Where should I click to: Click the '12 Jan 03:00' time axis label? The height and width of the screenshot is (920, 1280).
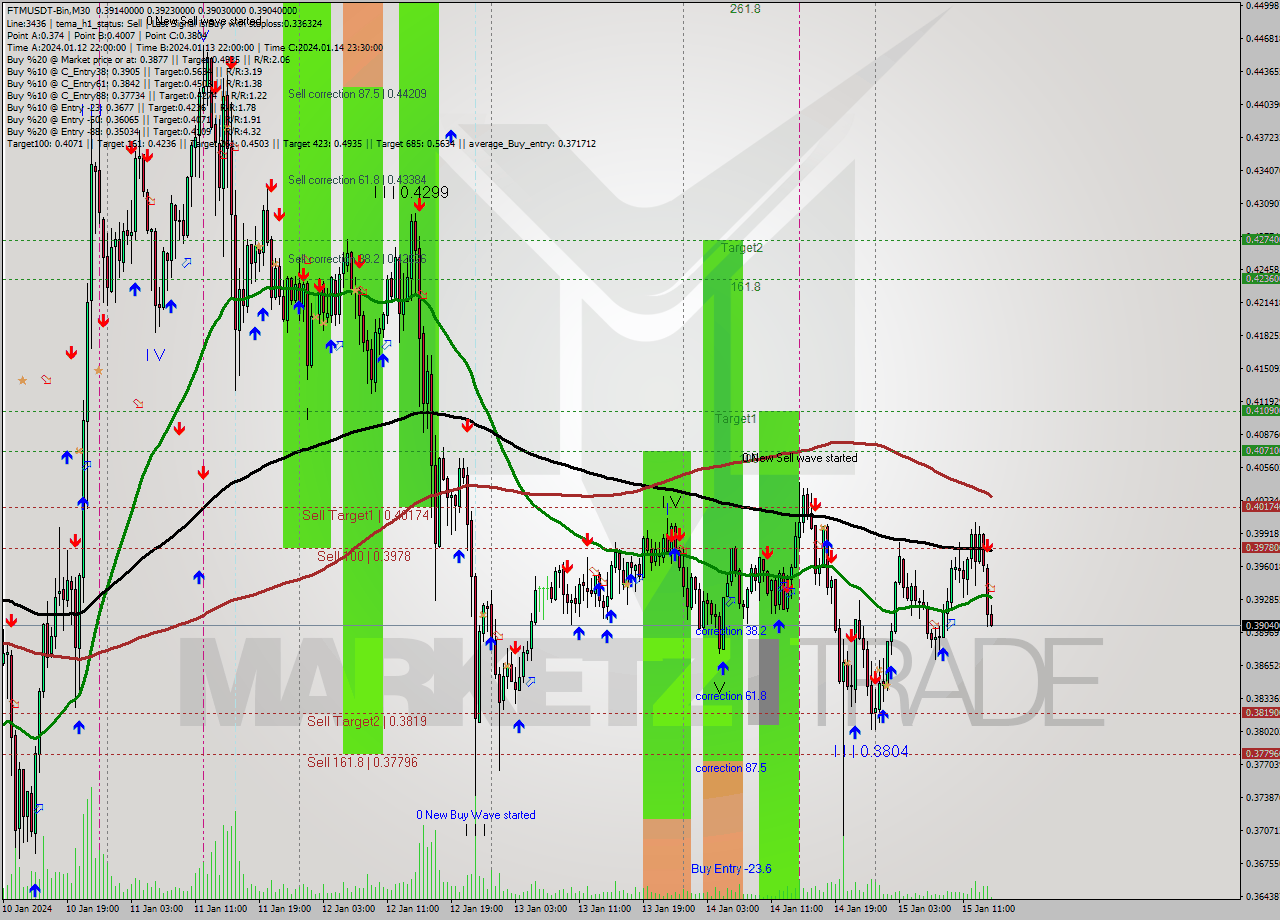[x=350, y=909]
